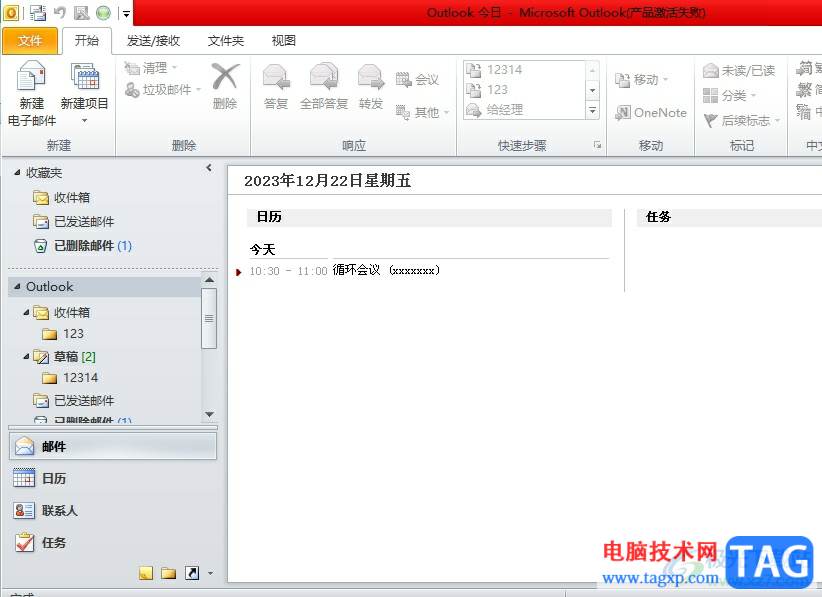Open the New Items icon
The image size is (822, 597).
(x=85, y=78)
